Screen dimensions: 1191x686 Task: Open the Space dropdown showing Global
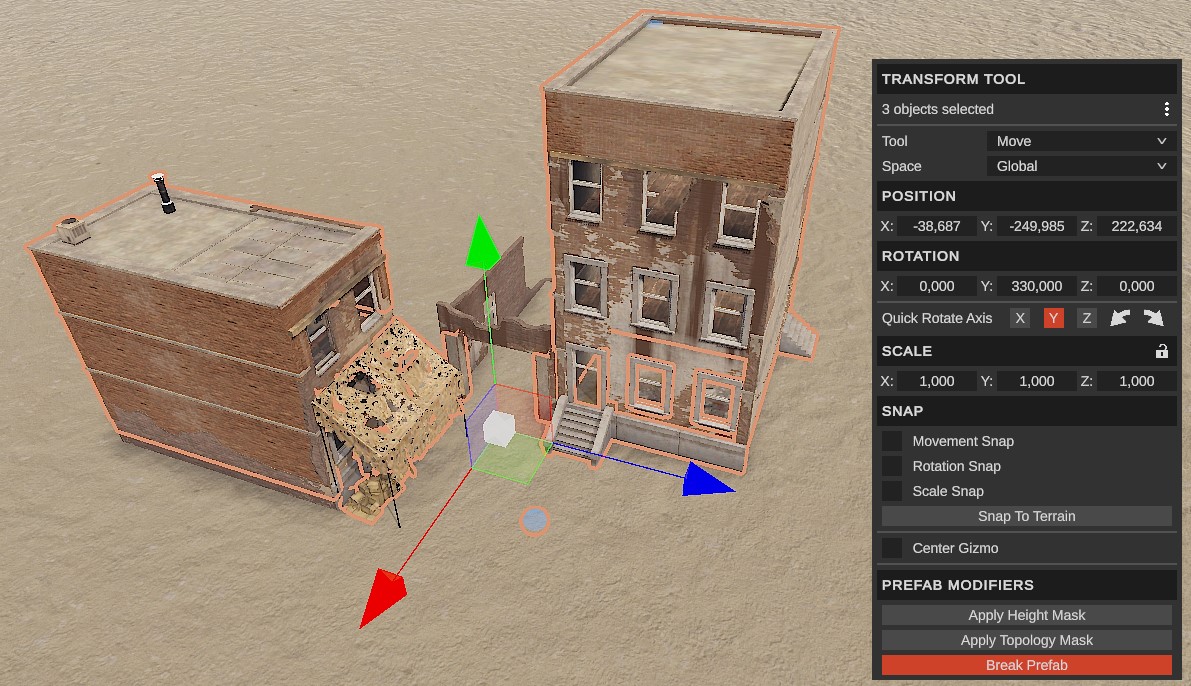1081,166
